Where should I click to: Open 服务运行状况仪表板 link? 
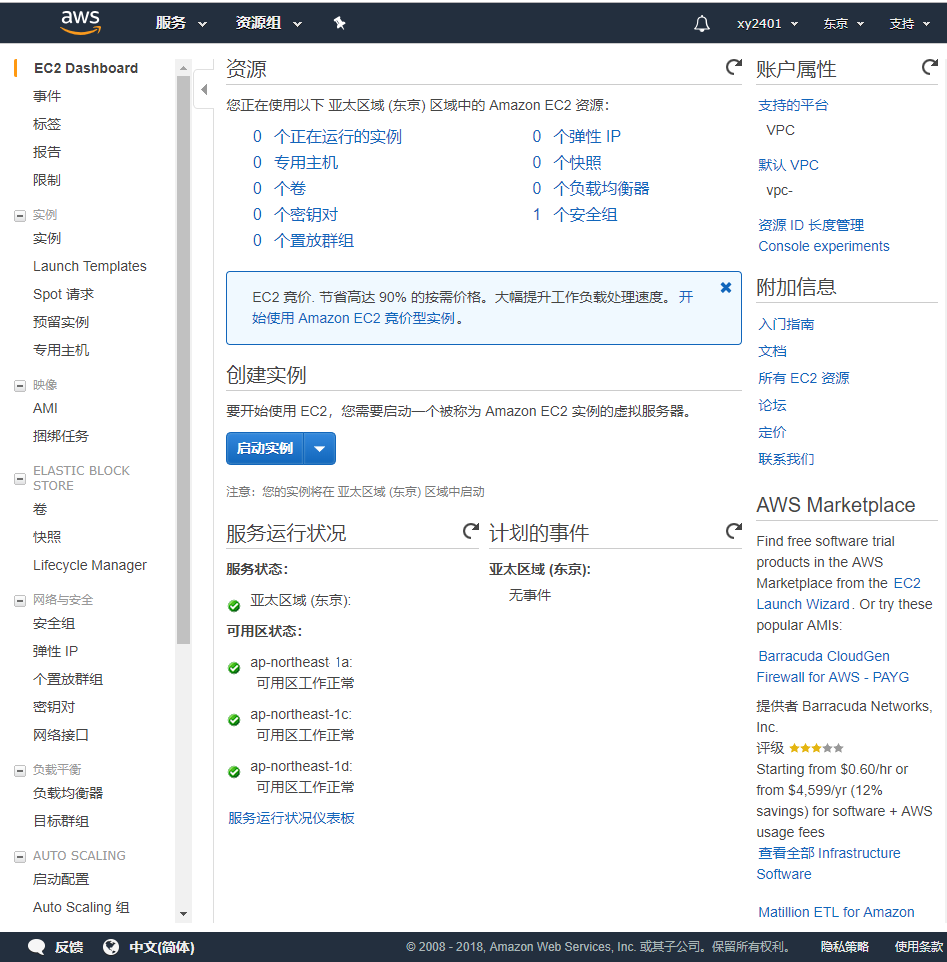click(291, 818)
